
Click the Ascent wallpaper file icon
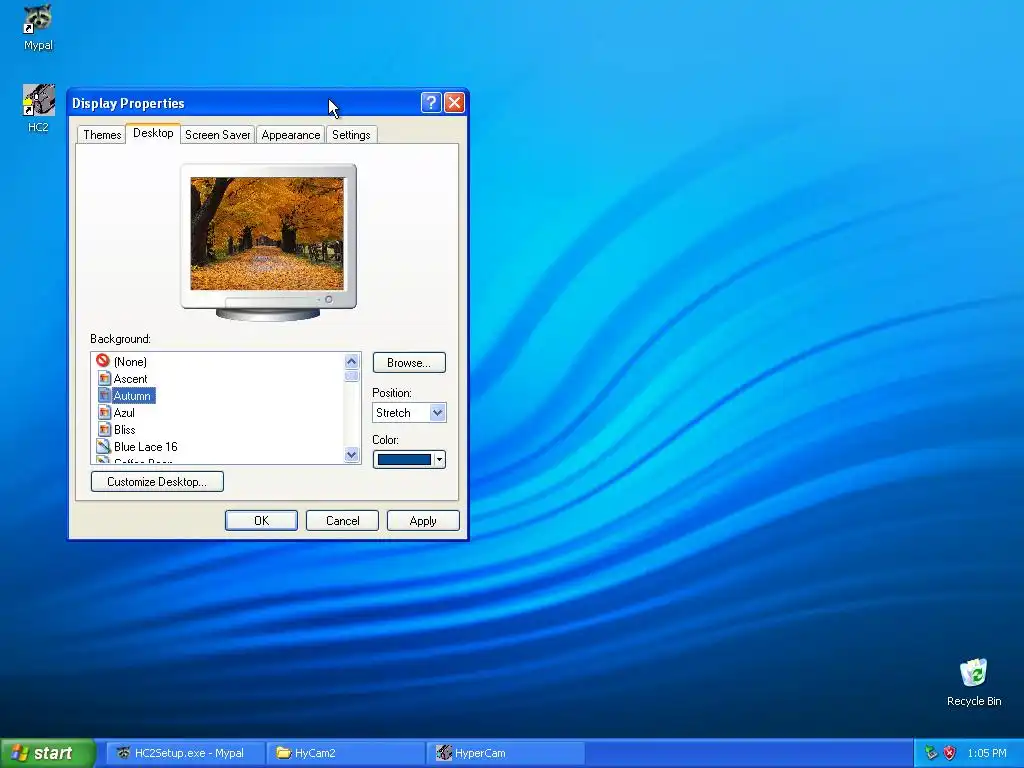point(104,378)
